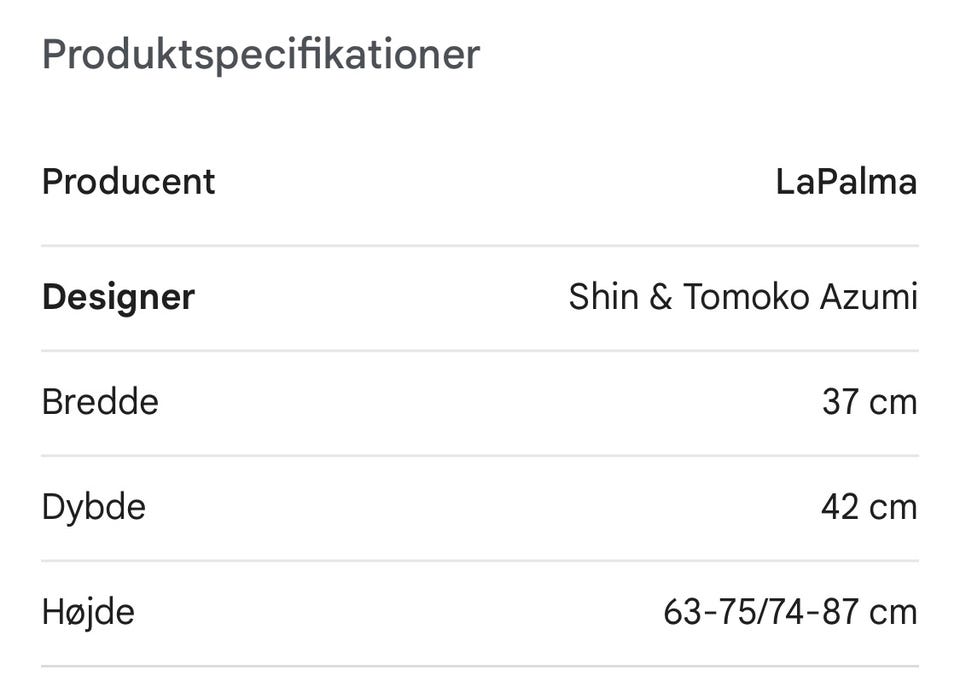960x676 pixels.
Task: Click the 37 cm width value
Action: 869,402
